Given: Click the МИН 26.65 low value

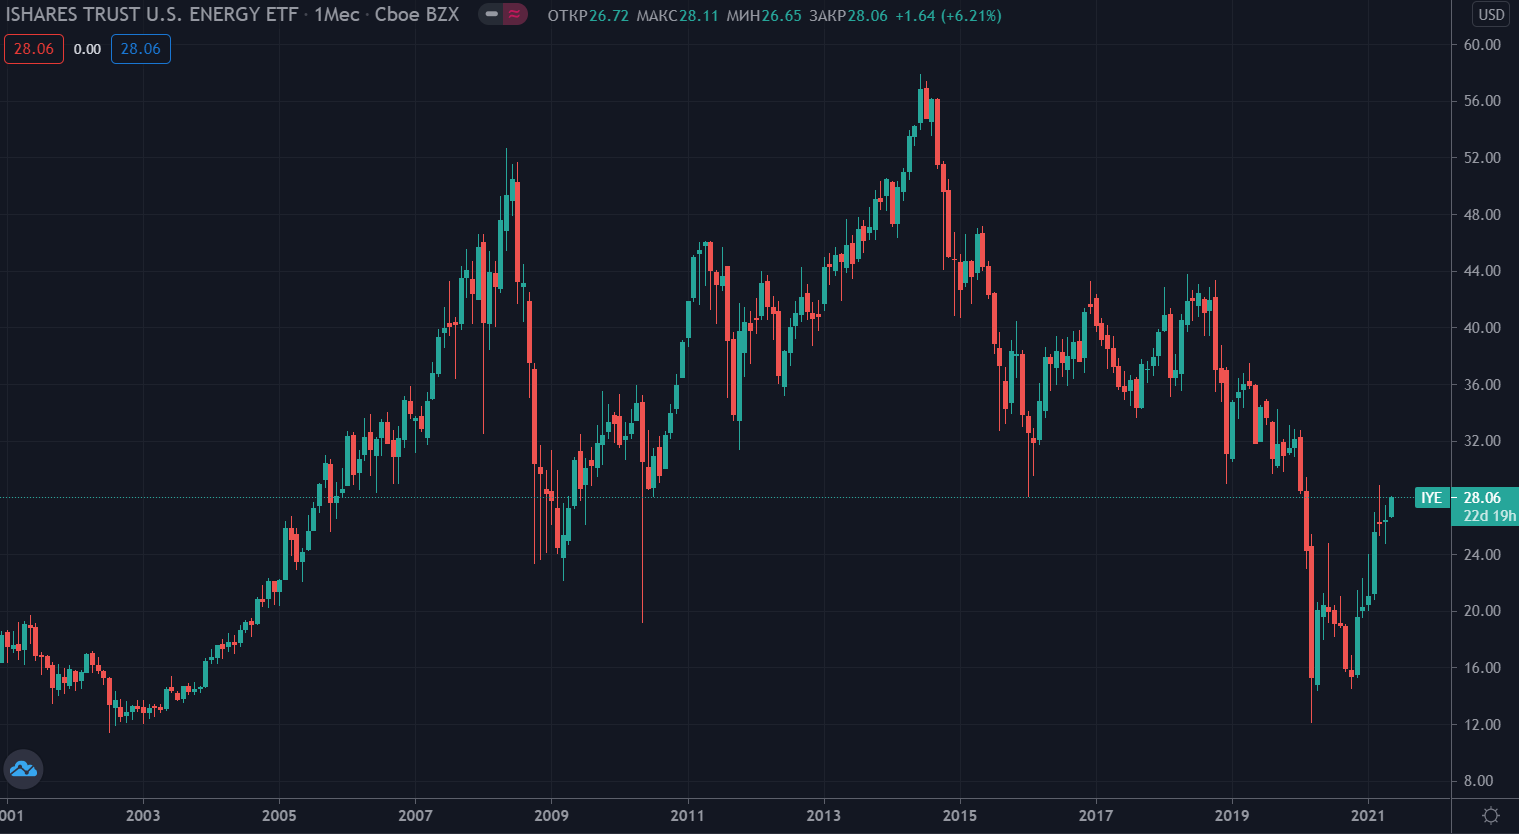Looking at the screenshot, I should (x=764, y=16).
